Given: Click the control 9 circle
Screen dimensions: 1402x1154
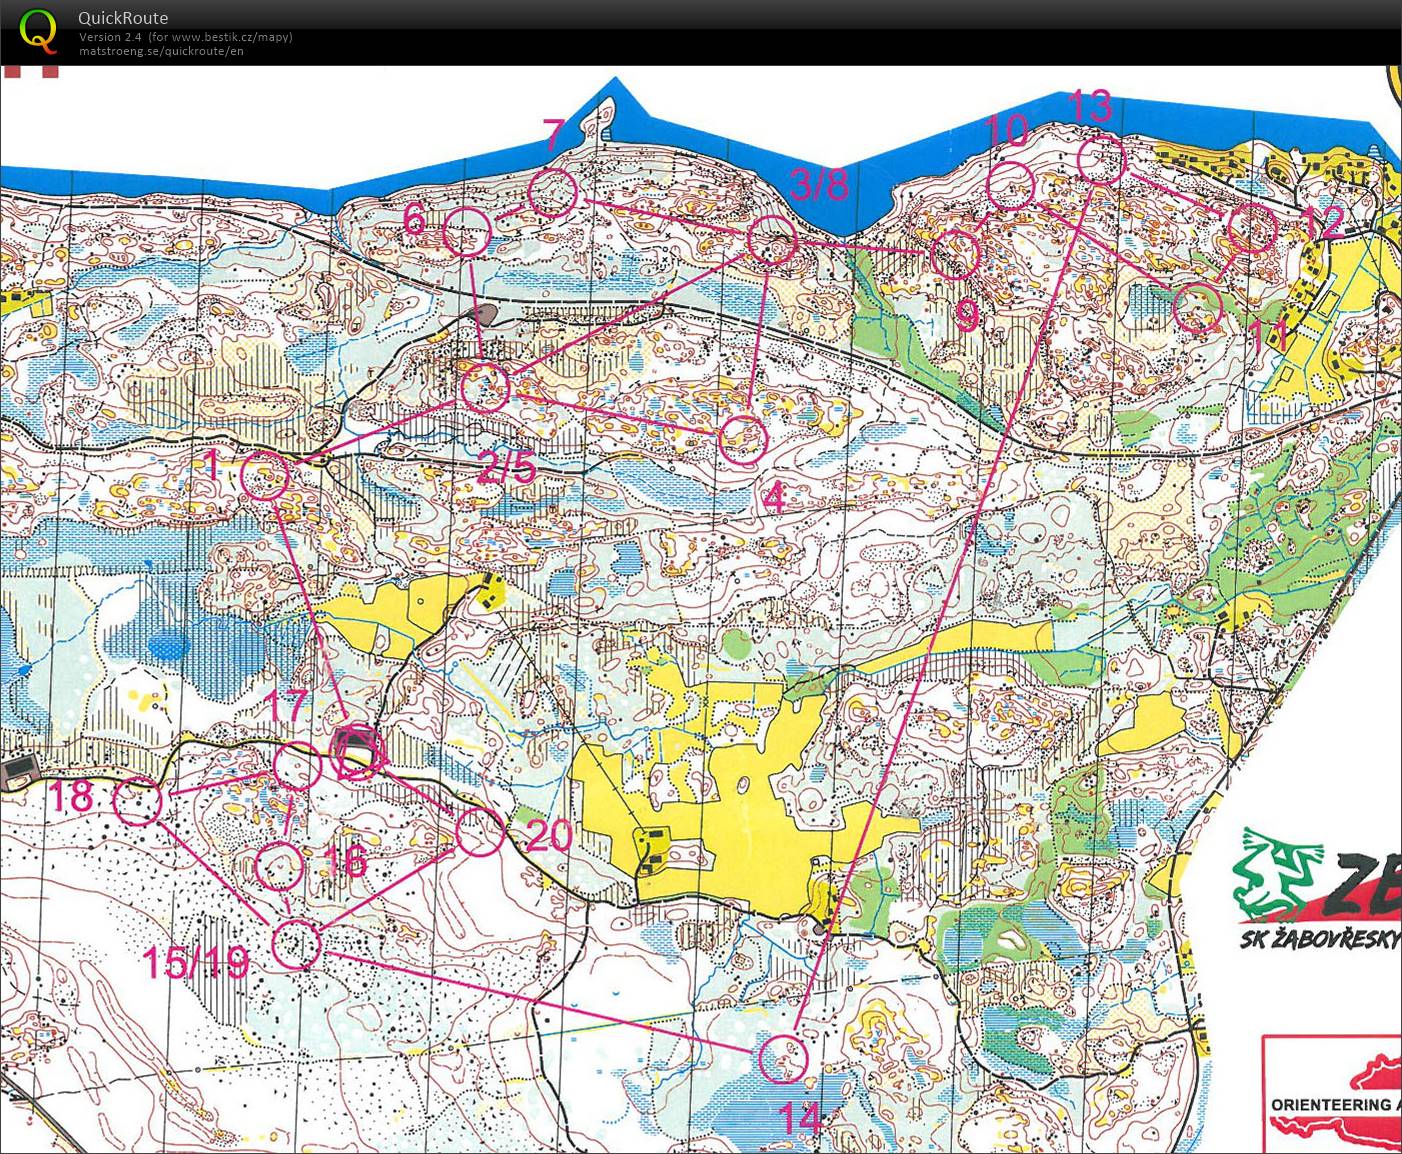Looking at the screenshot, I should click(955, 253).
